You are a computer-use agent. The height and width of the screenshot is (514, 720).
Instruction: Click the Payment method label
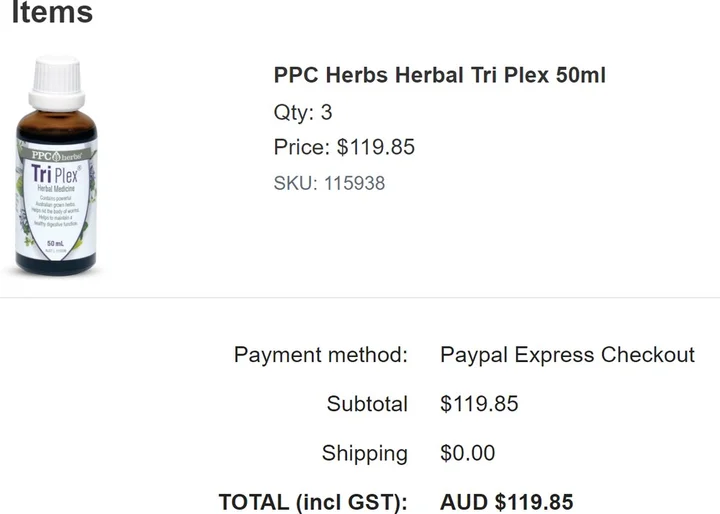[320, 355]
